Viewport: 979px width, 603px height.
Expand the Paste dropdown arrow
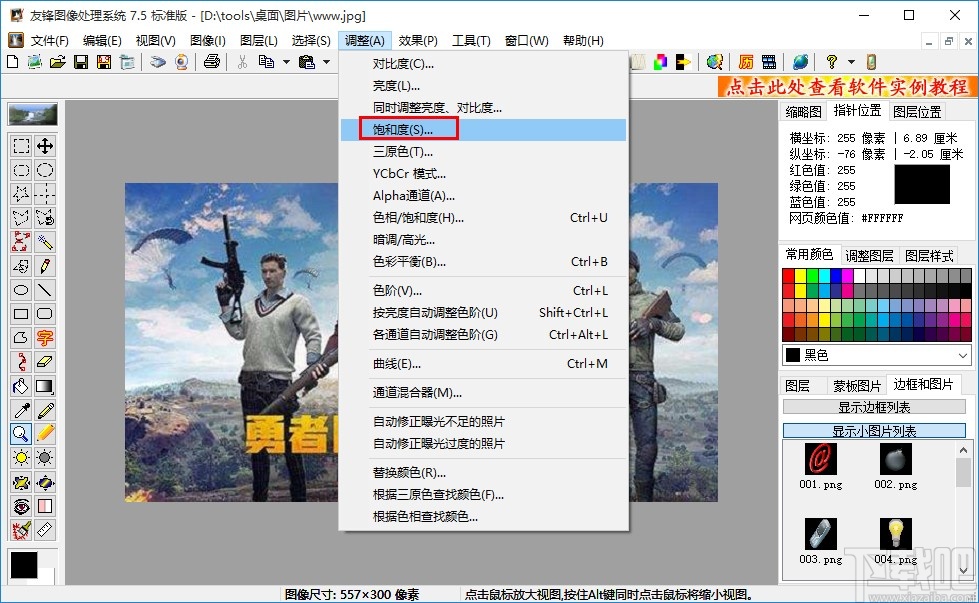[x=327, y=62]
